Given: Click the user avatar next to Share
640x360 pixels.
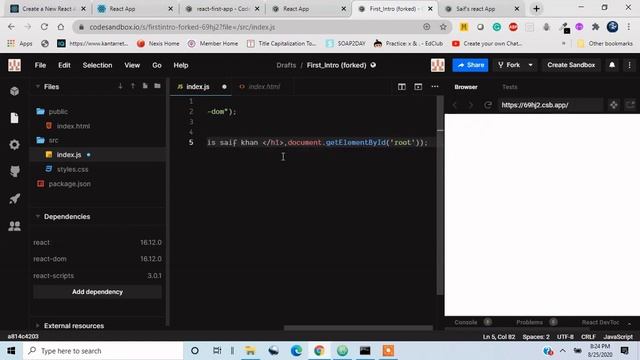Looking at the screenshot, I should click(438, 65).
